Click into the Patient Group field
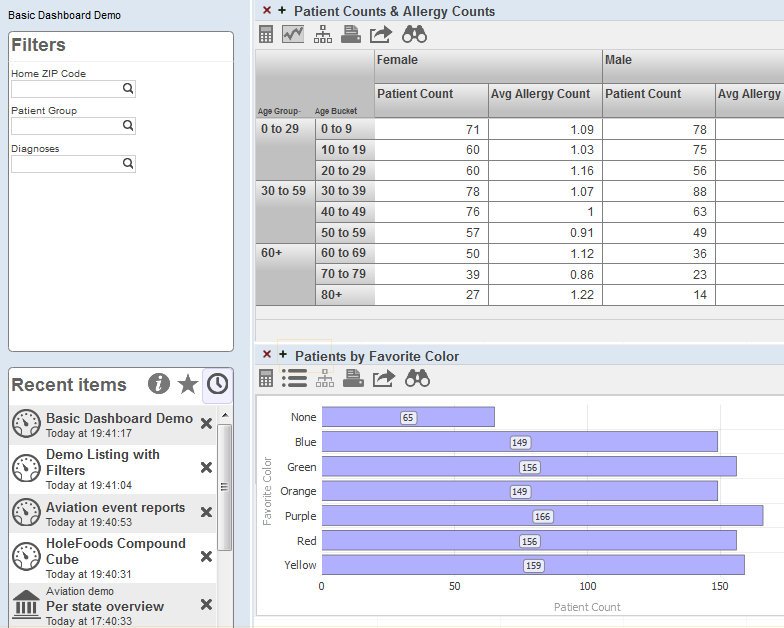Image resolution: width=784 pixels, height=628 pixels. (x=73, y=126)
